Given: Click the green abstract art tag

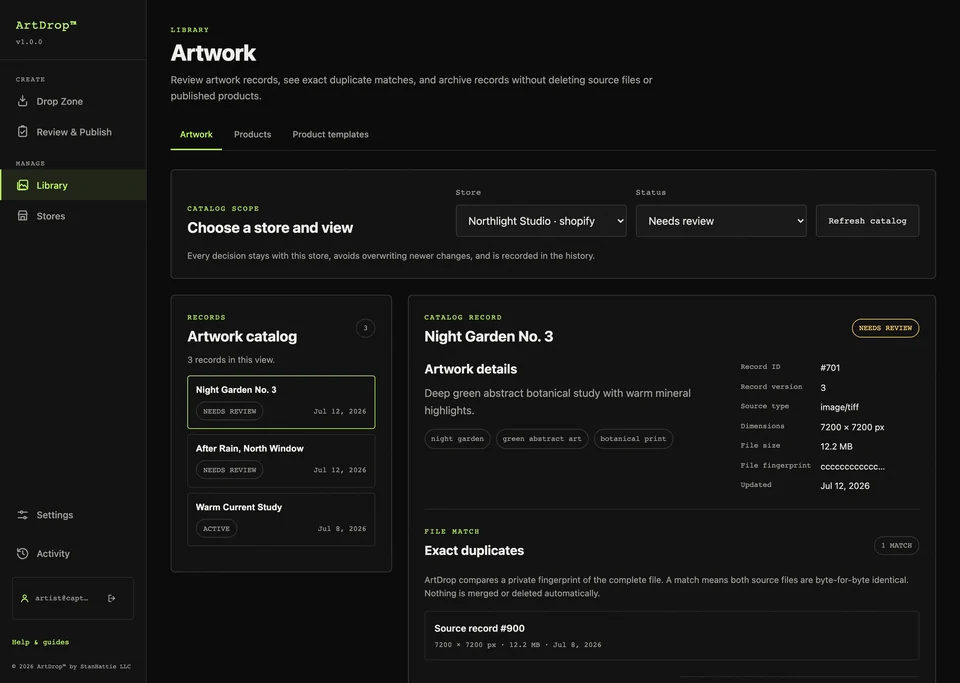Looking at the screenshot, I should point(542,439).
